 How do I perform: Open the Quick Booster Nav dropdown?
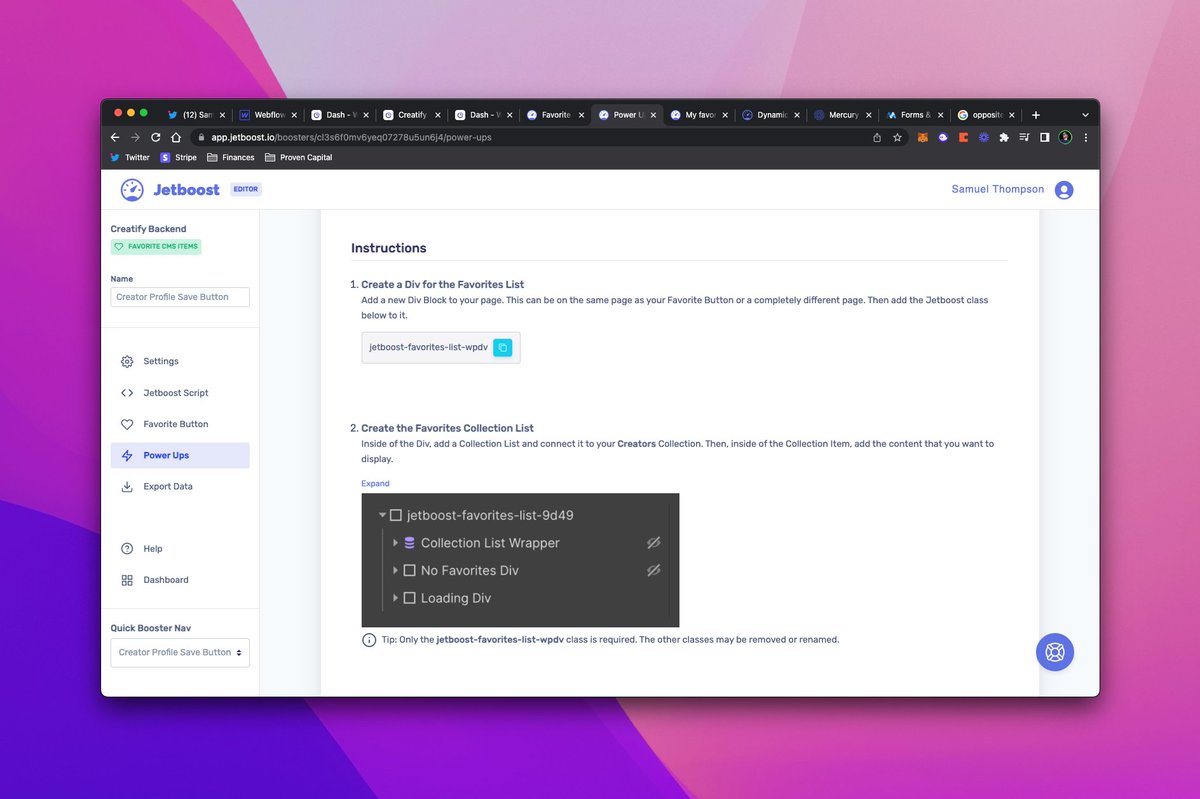[180, 652]
